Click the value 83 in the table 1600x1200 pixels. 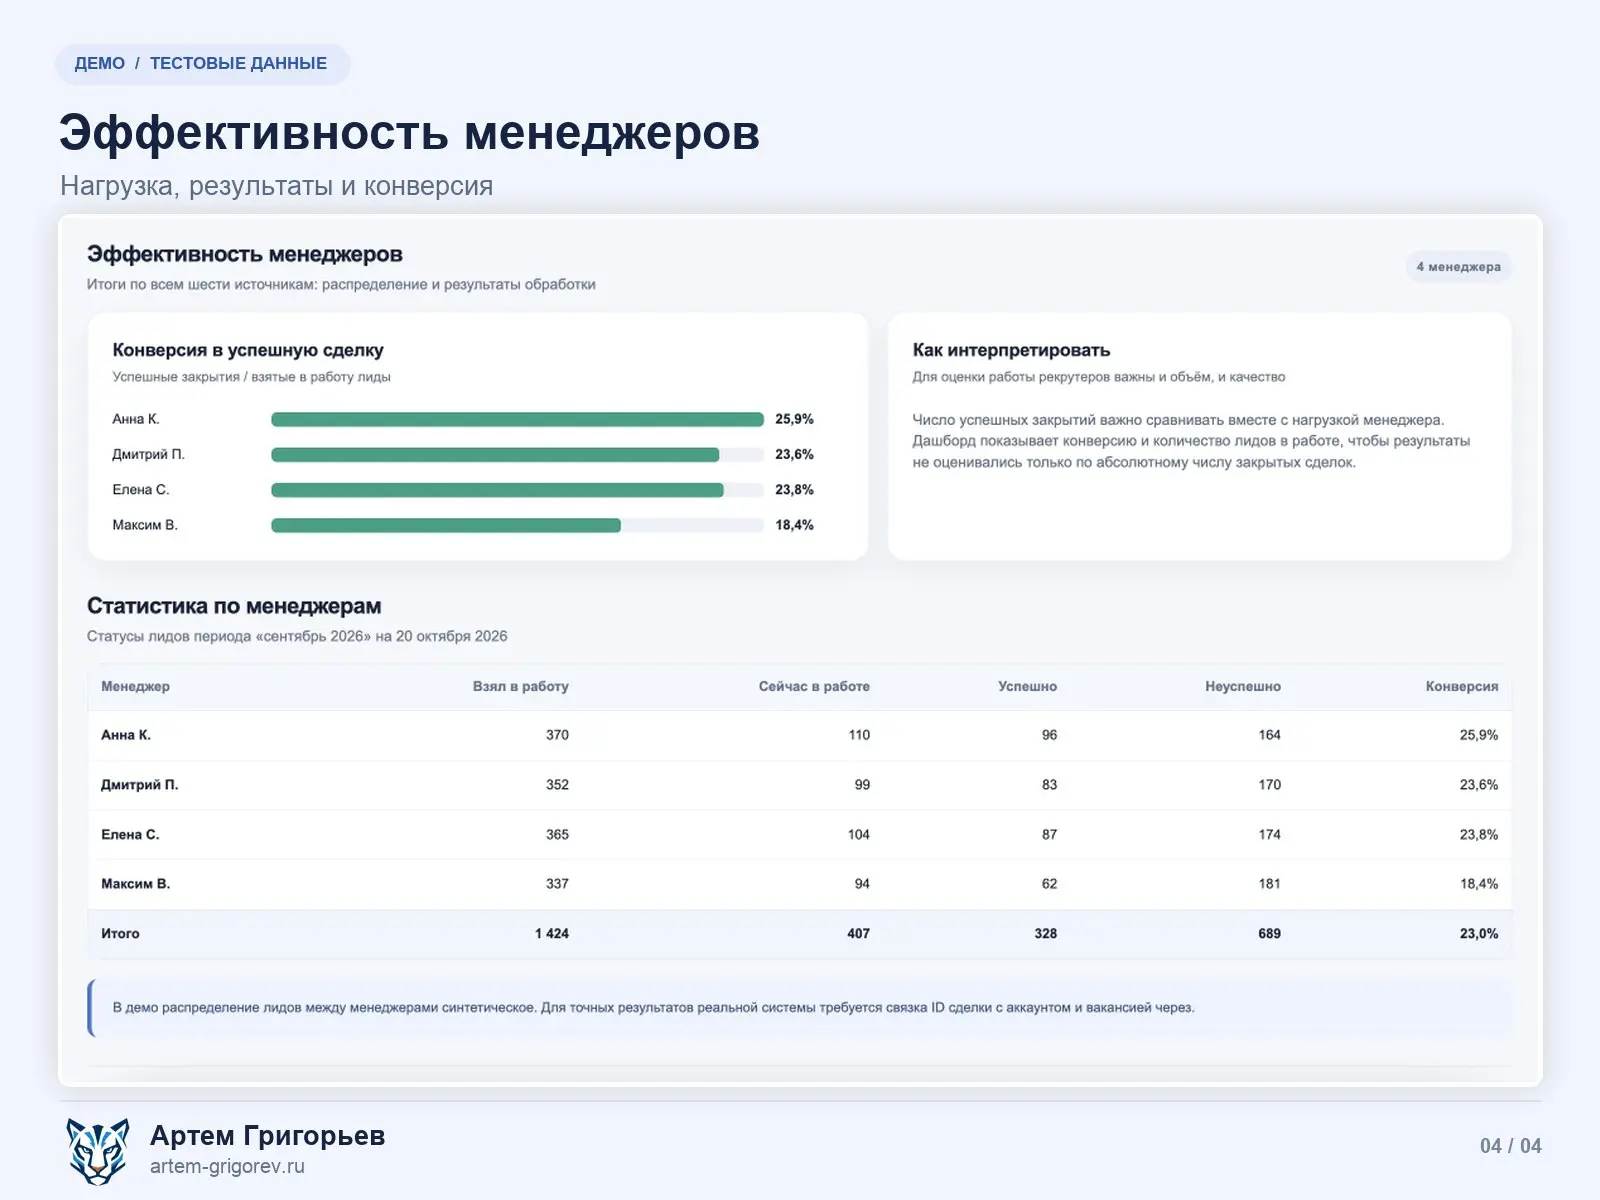(1049, 785)
